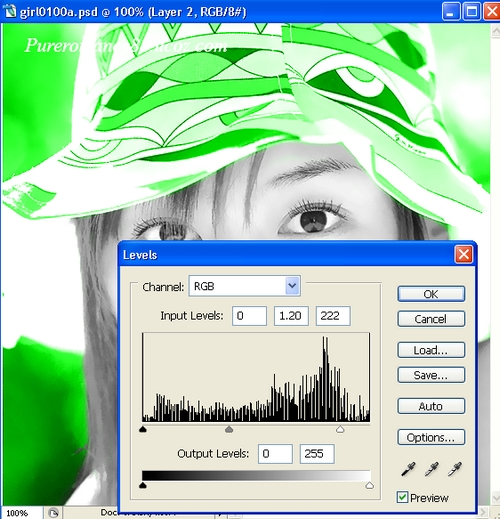Click the input shadow (black) slider
The width and height of the screenshot is (500, 519).
click(143, 429)
